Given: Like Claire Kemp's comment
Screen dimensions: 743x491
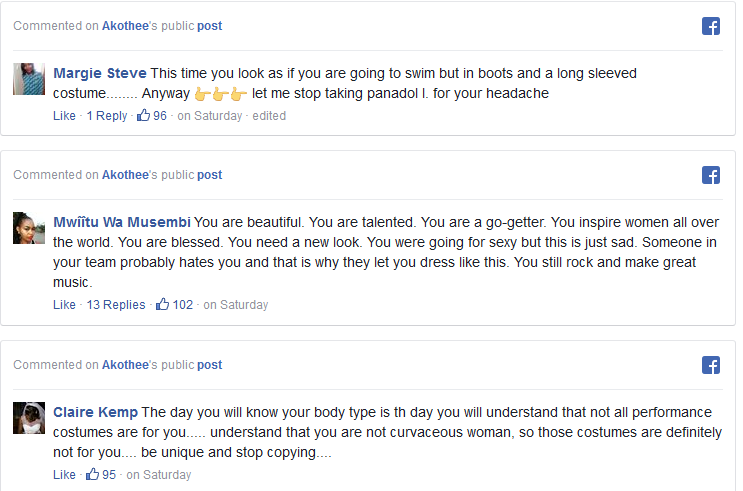Looking at the screenshot, I should coord(64,475).
